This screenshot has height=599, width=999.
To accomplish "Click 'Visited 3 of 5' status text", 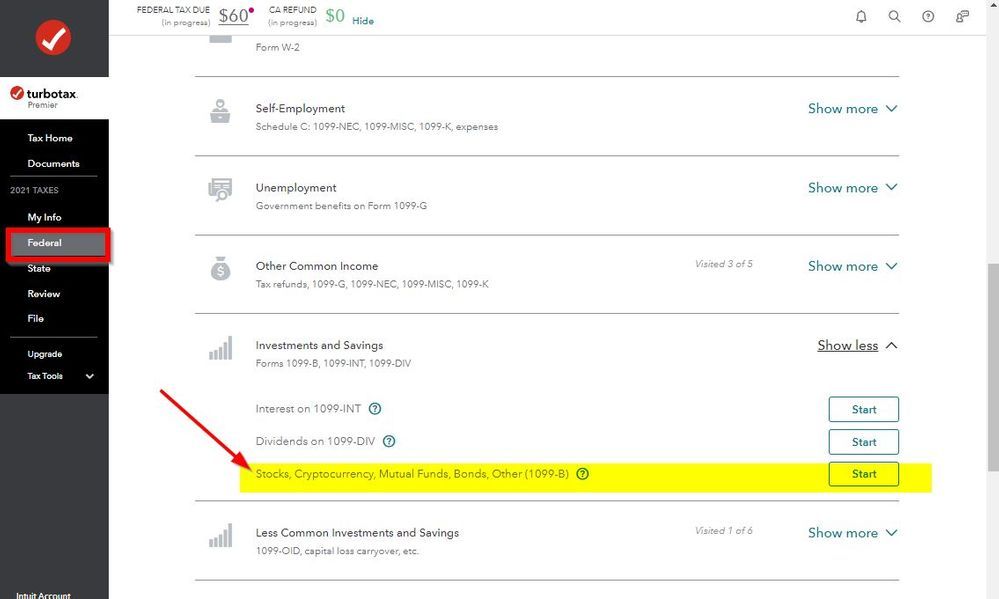I will click(x=724, y=263).
